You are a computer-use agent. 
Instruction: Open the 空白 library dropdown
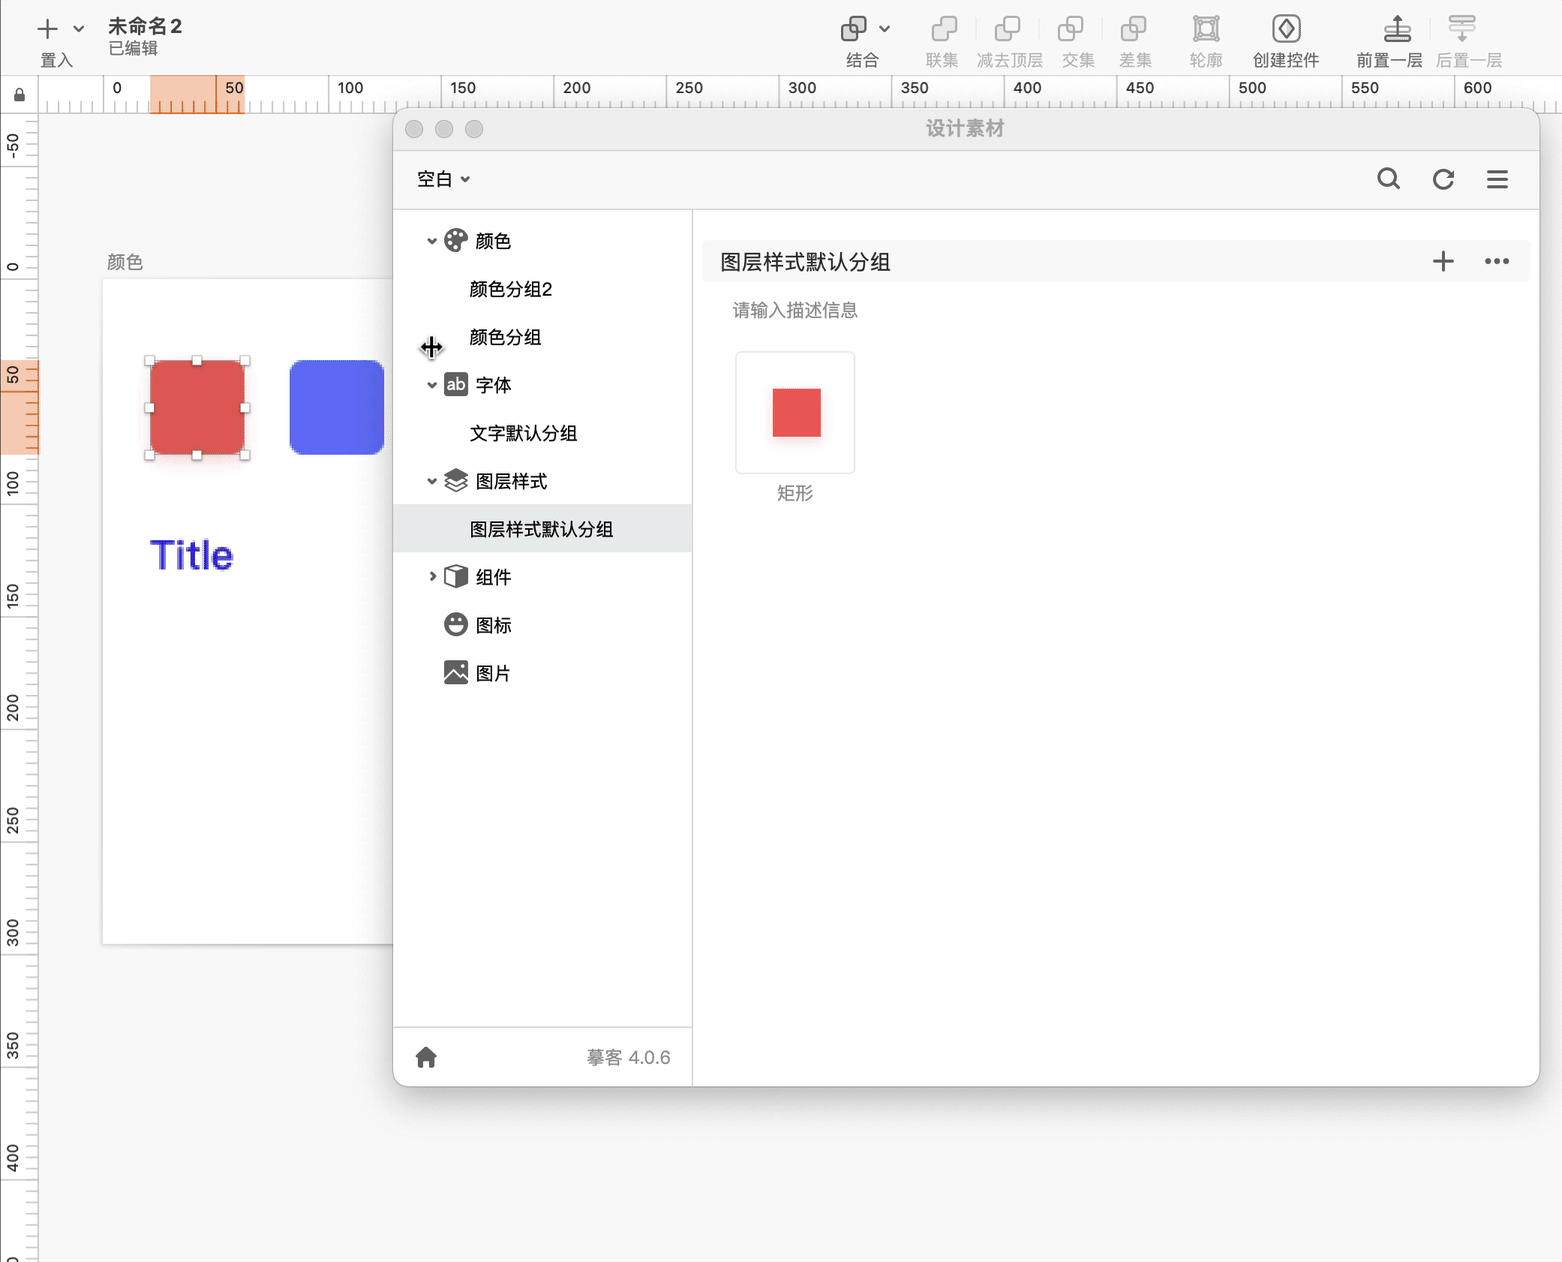click(x=443, y=179)
